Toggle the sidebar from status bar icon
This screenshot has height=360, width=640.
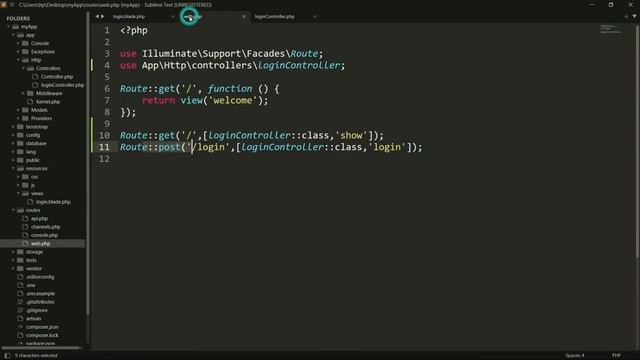tap(7, 356)
